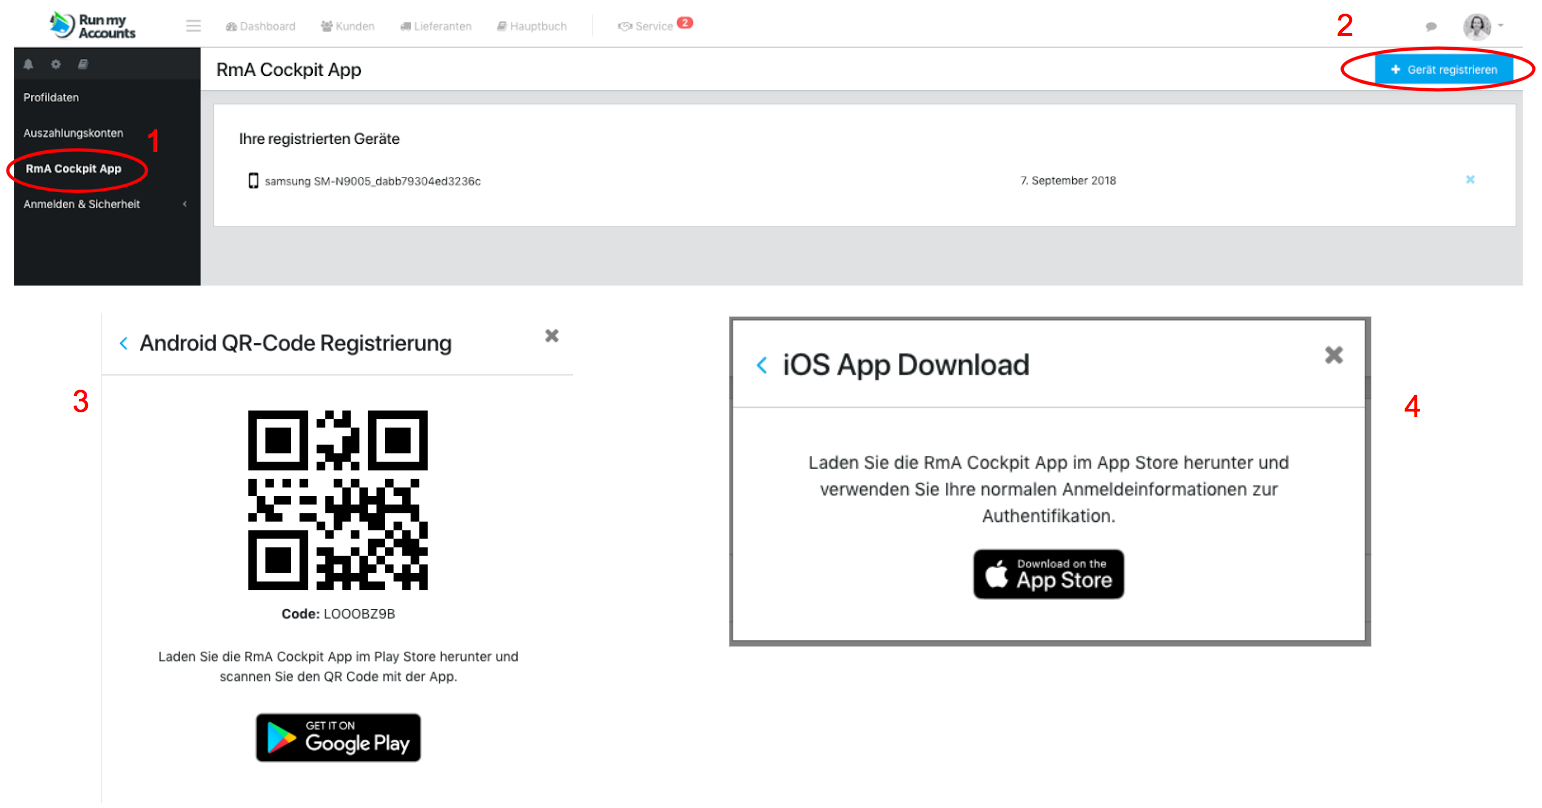Remove the samsung SM-N9005 device
The height and width of the screenshot is (808, 1542).
coord(1470,180)
